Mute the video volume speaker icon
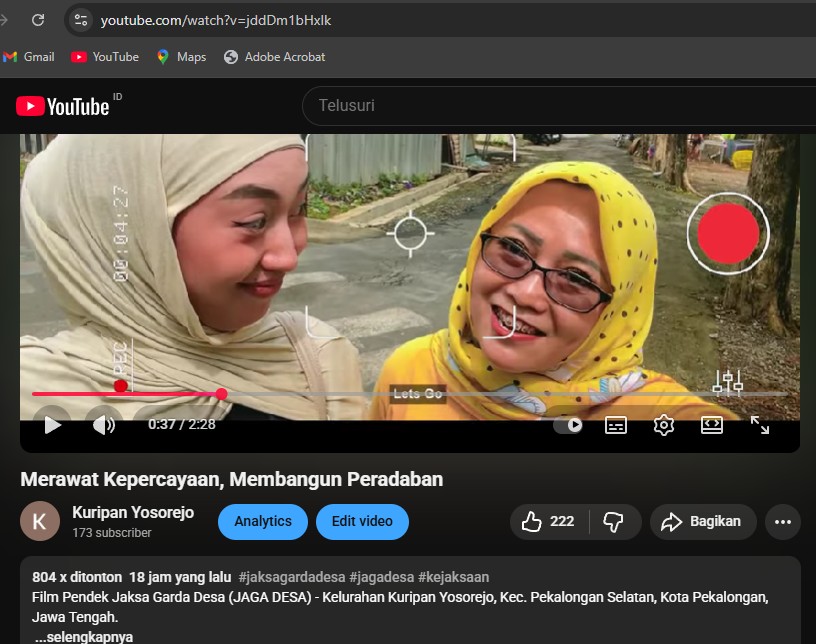Image resolution: width=816 pixels, height=644 pixels. pyautogui.click(x=103, y=425)
